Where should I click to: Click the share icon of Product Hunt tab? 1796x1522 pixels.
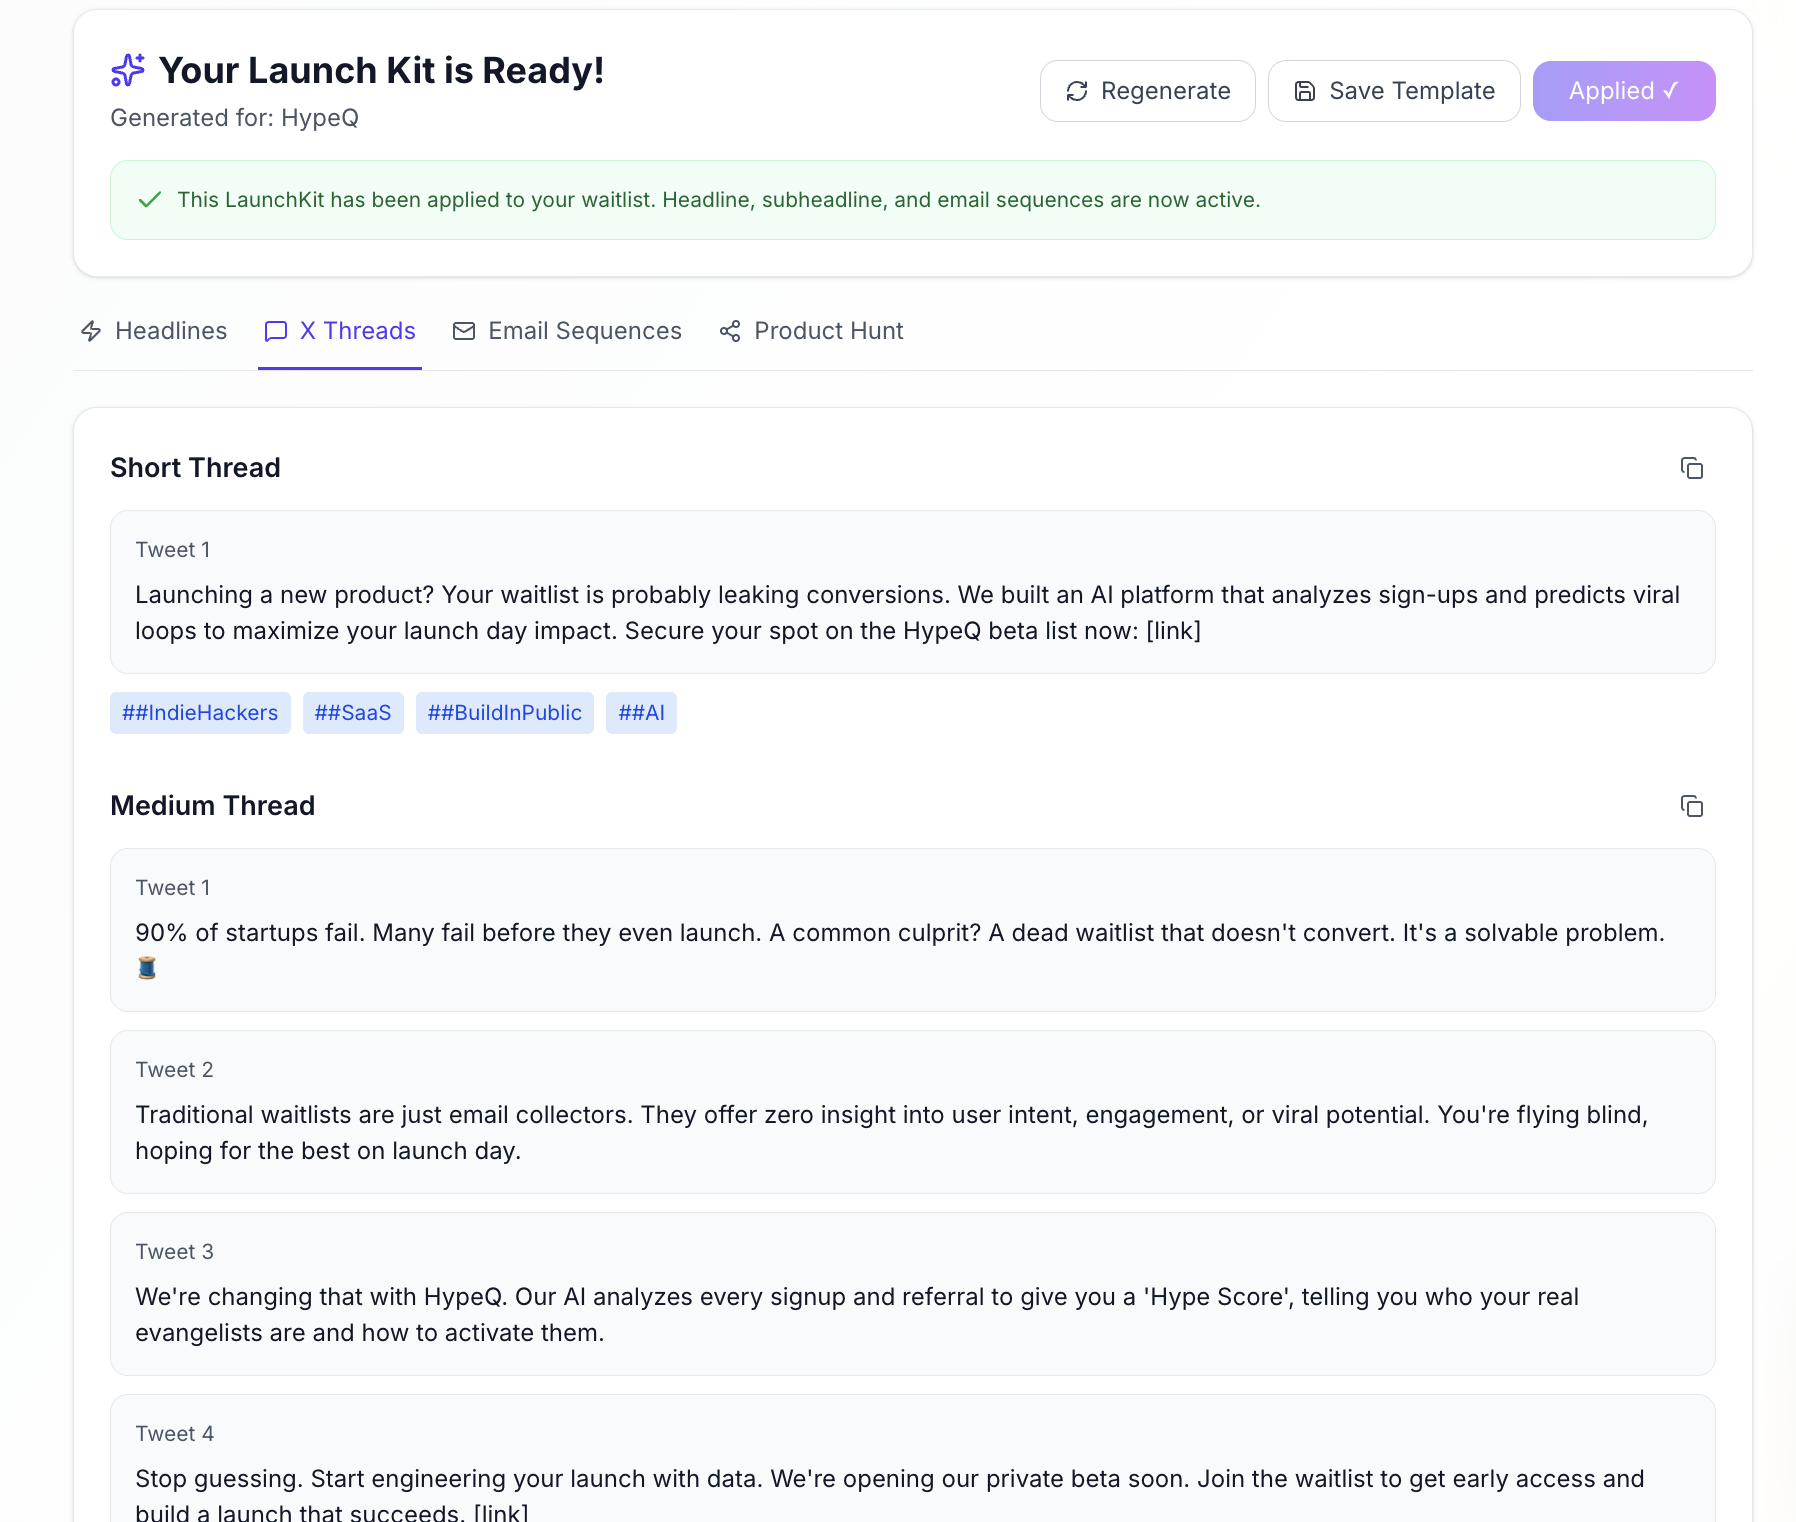coord(730,331)
